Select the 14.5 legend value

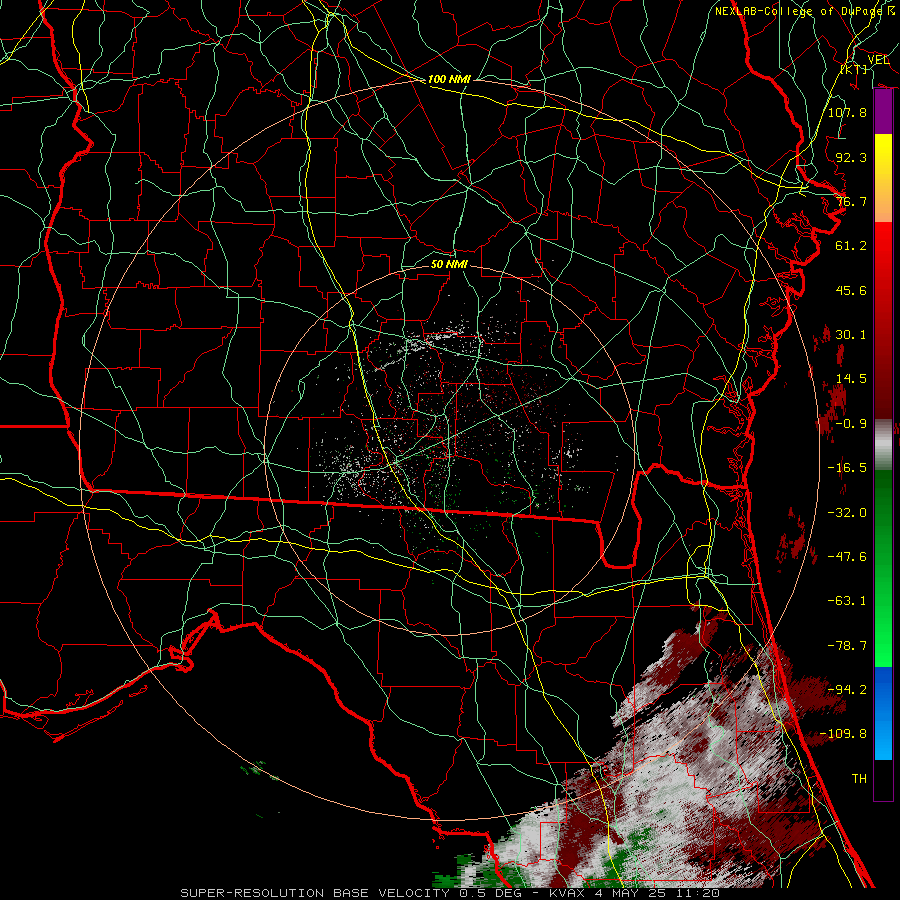point(851,379)
